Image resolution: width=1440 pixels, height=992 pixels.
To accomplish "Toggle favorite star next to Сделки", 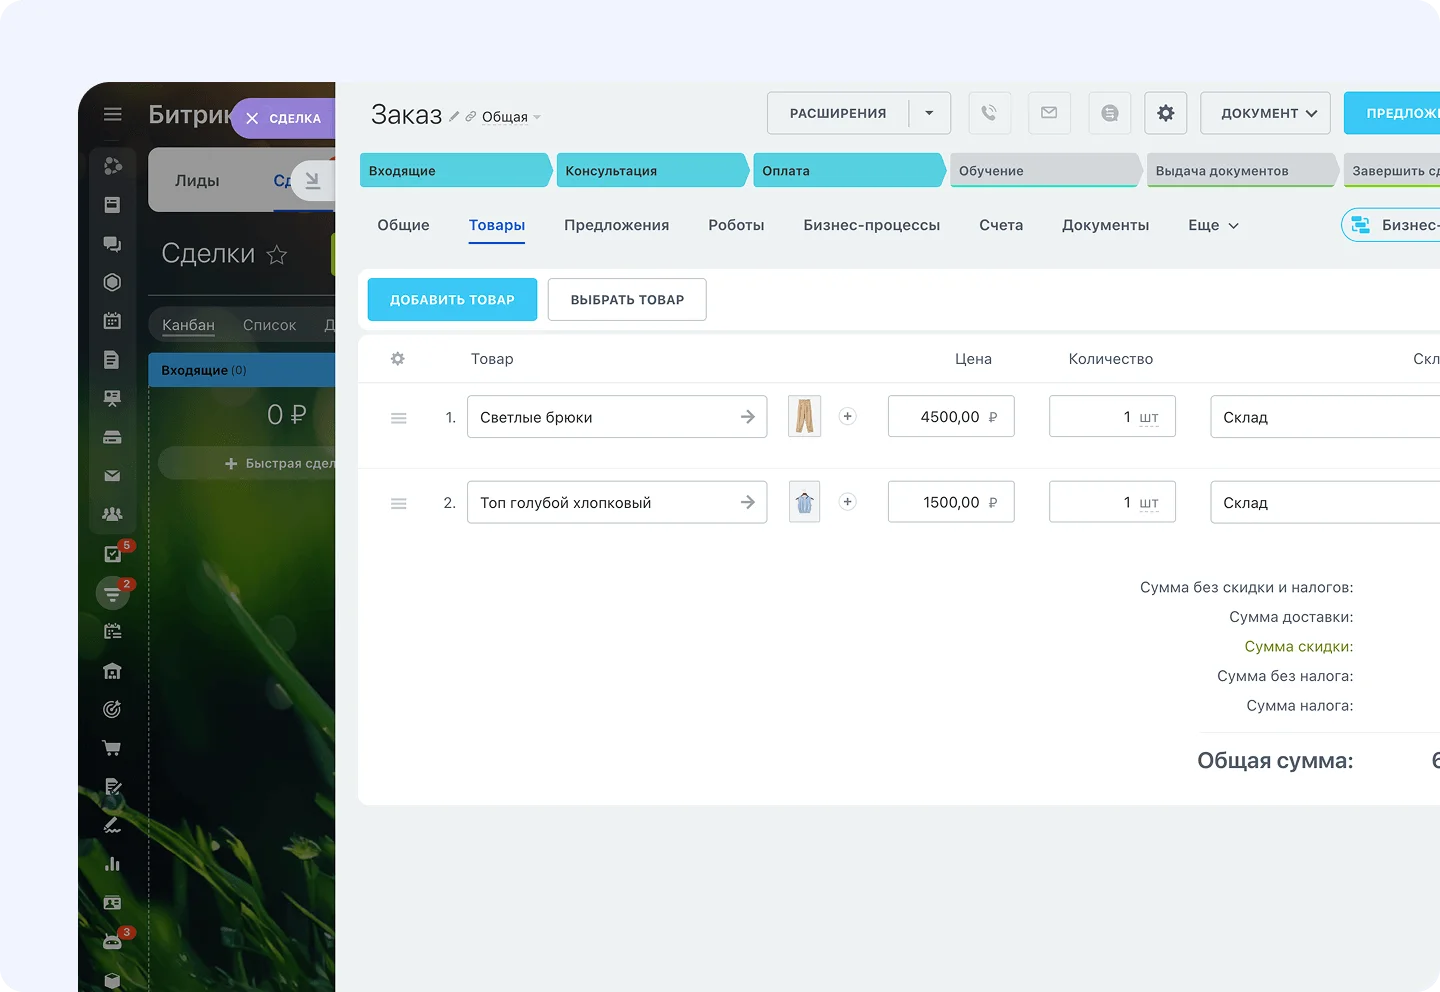I will coord(277,255).
